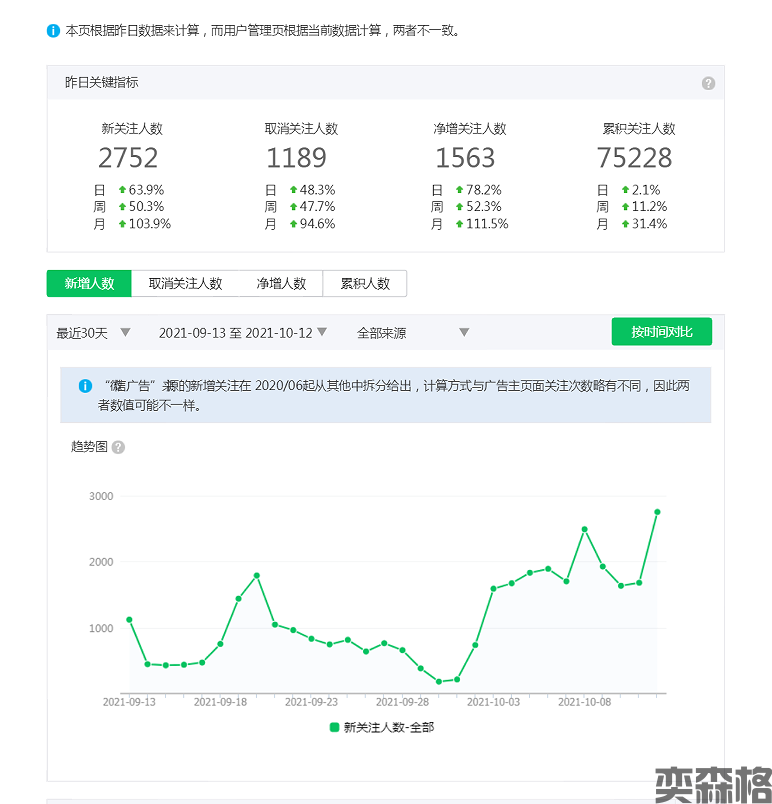Image resolution: width=772 pixels, height=804 pixels.
Task: Click the green arrow next to 63.9%
Action: 122,190
